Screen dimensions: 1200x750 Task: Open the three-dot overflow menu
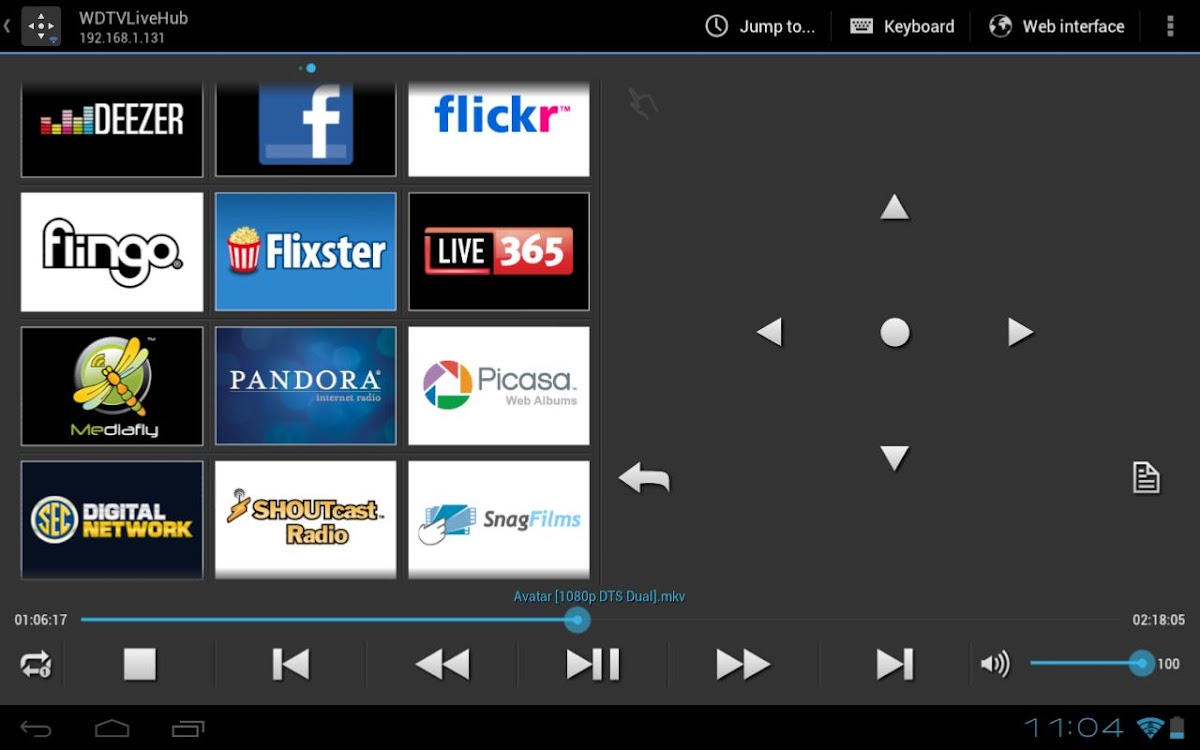pos(1169,26)
